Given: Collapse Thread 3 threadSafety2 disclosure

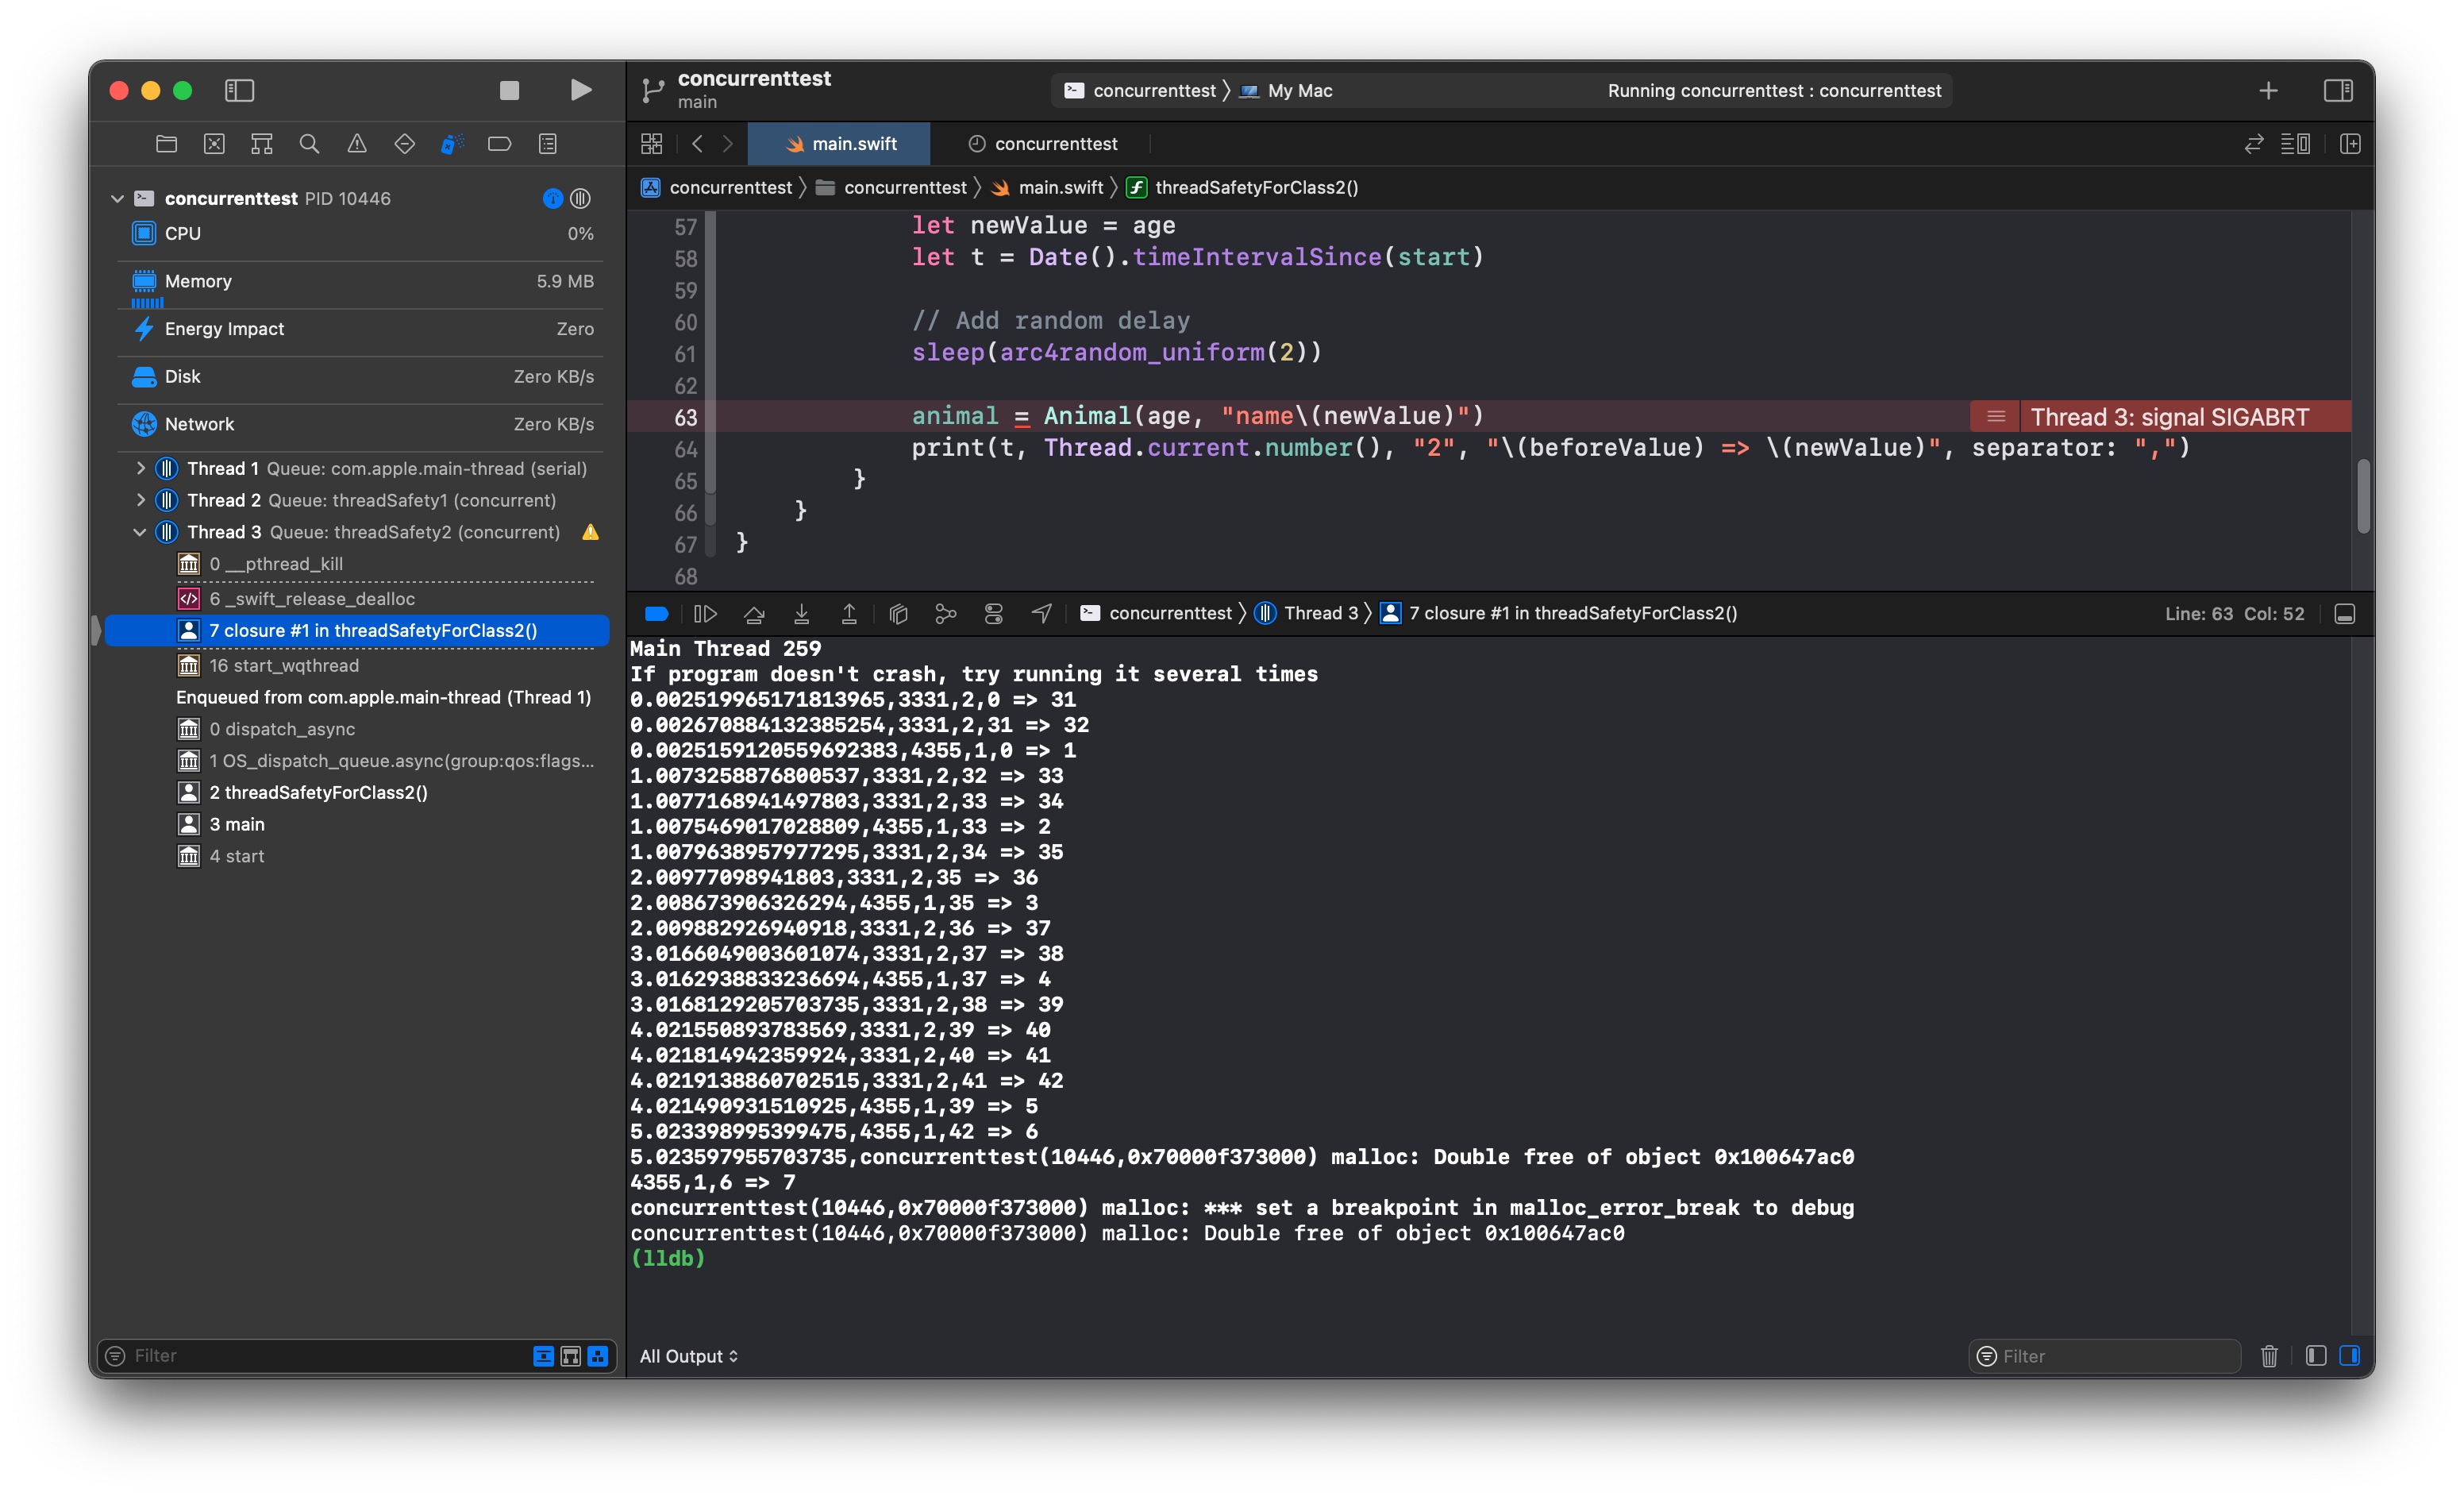Looking at the screenshot, I should coord(140,532).
